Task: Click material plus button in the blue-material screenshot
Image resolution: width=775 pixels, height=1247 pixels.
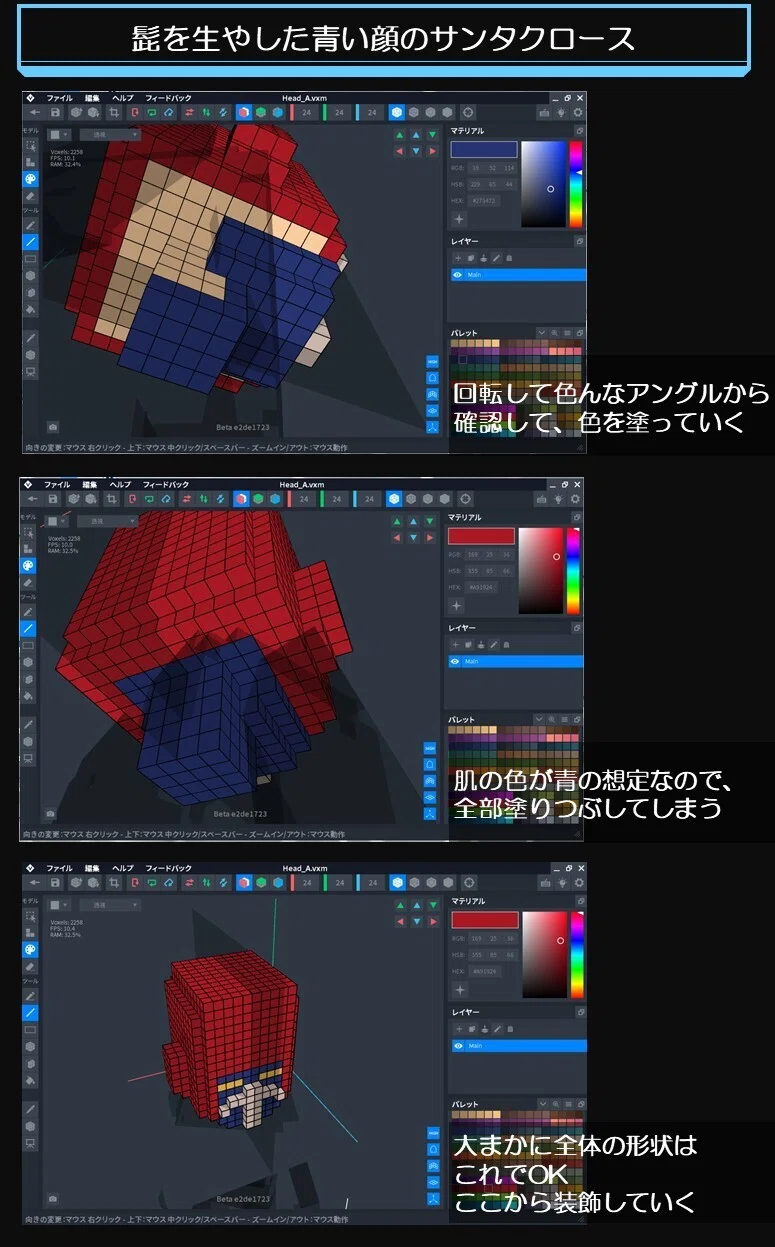Action: click(x=460, y=218)
